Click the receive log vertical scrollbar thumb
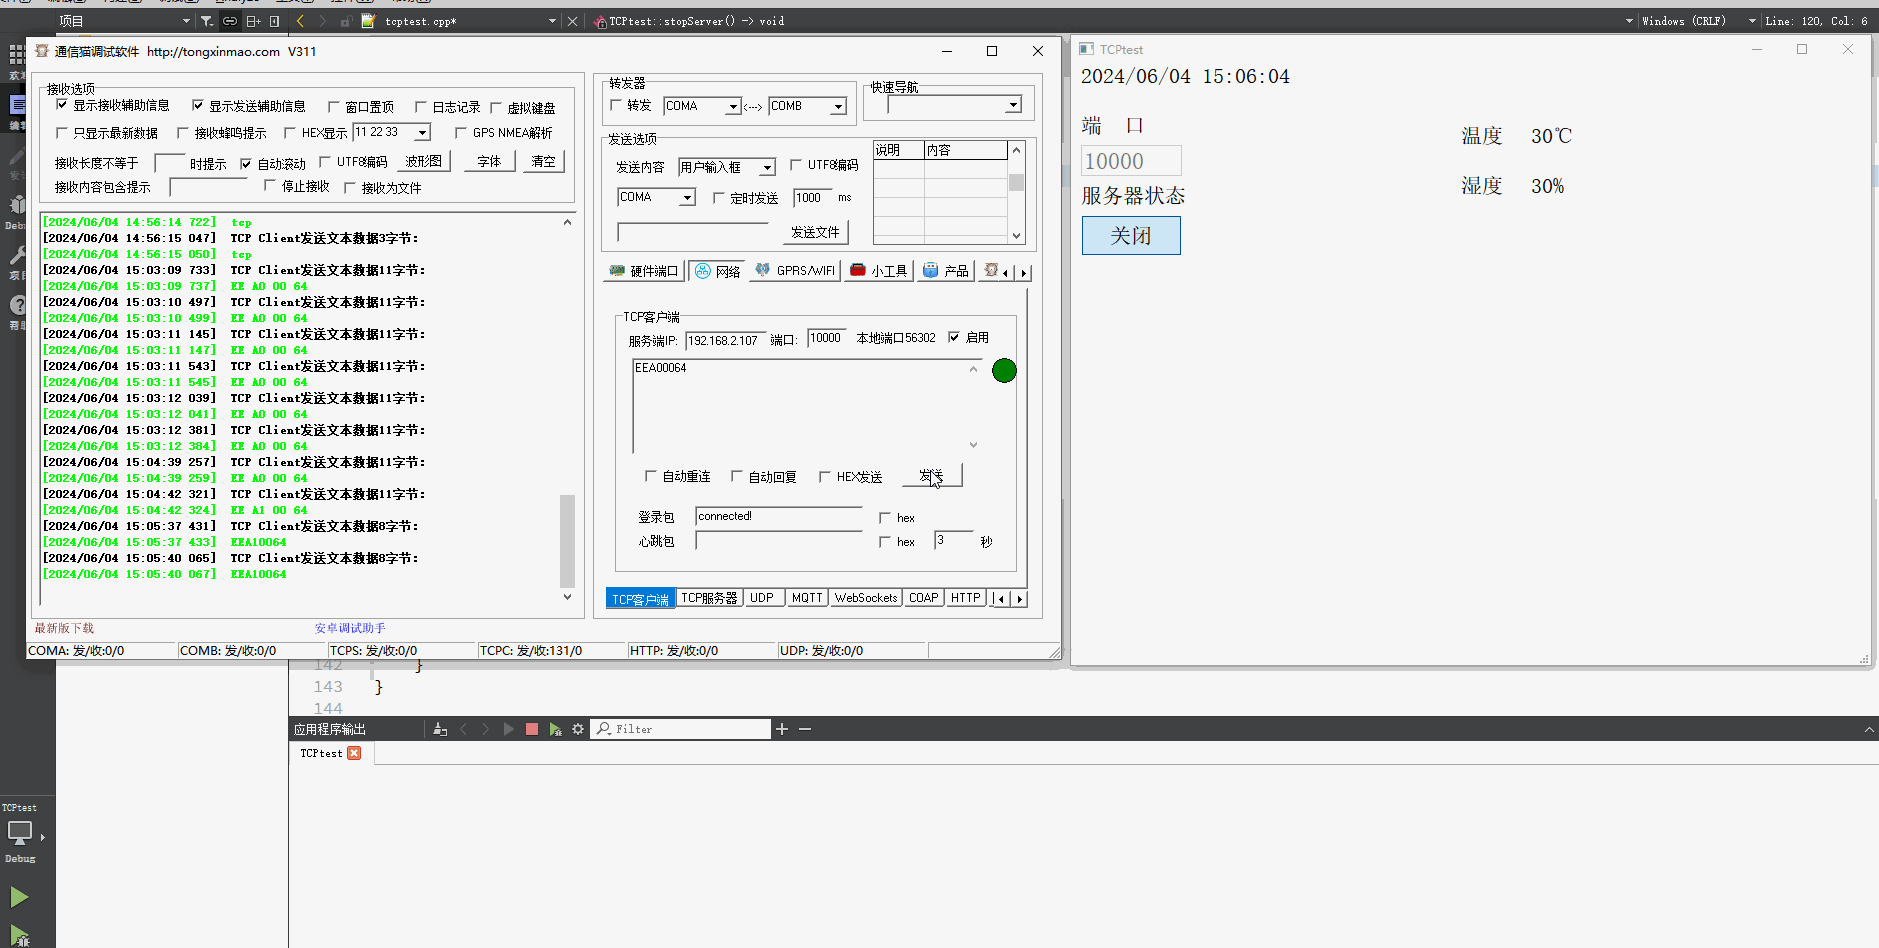Screen dimensions: 1879x948 point(567,541)
